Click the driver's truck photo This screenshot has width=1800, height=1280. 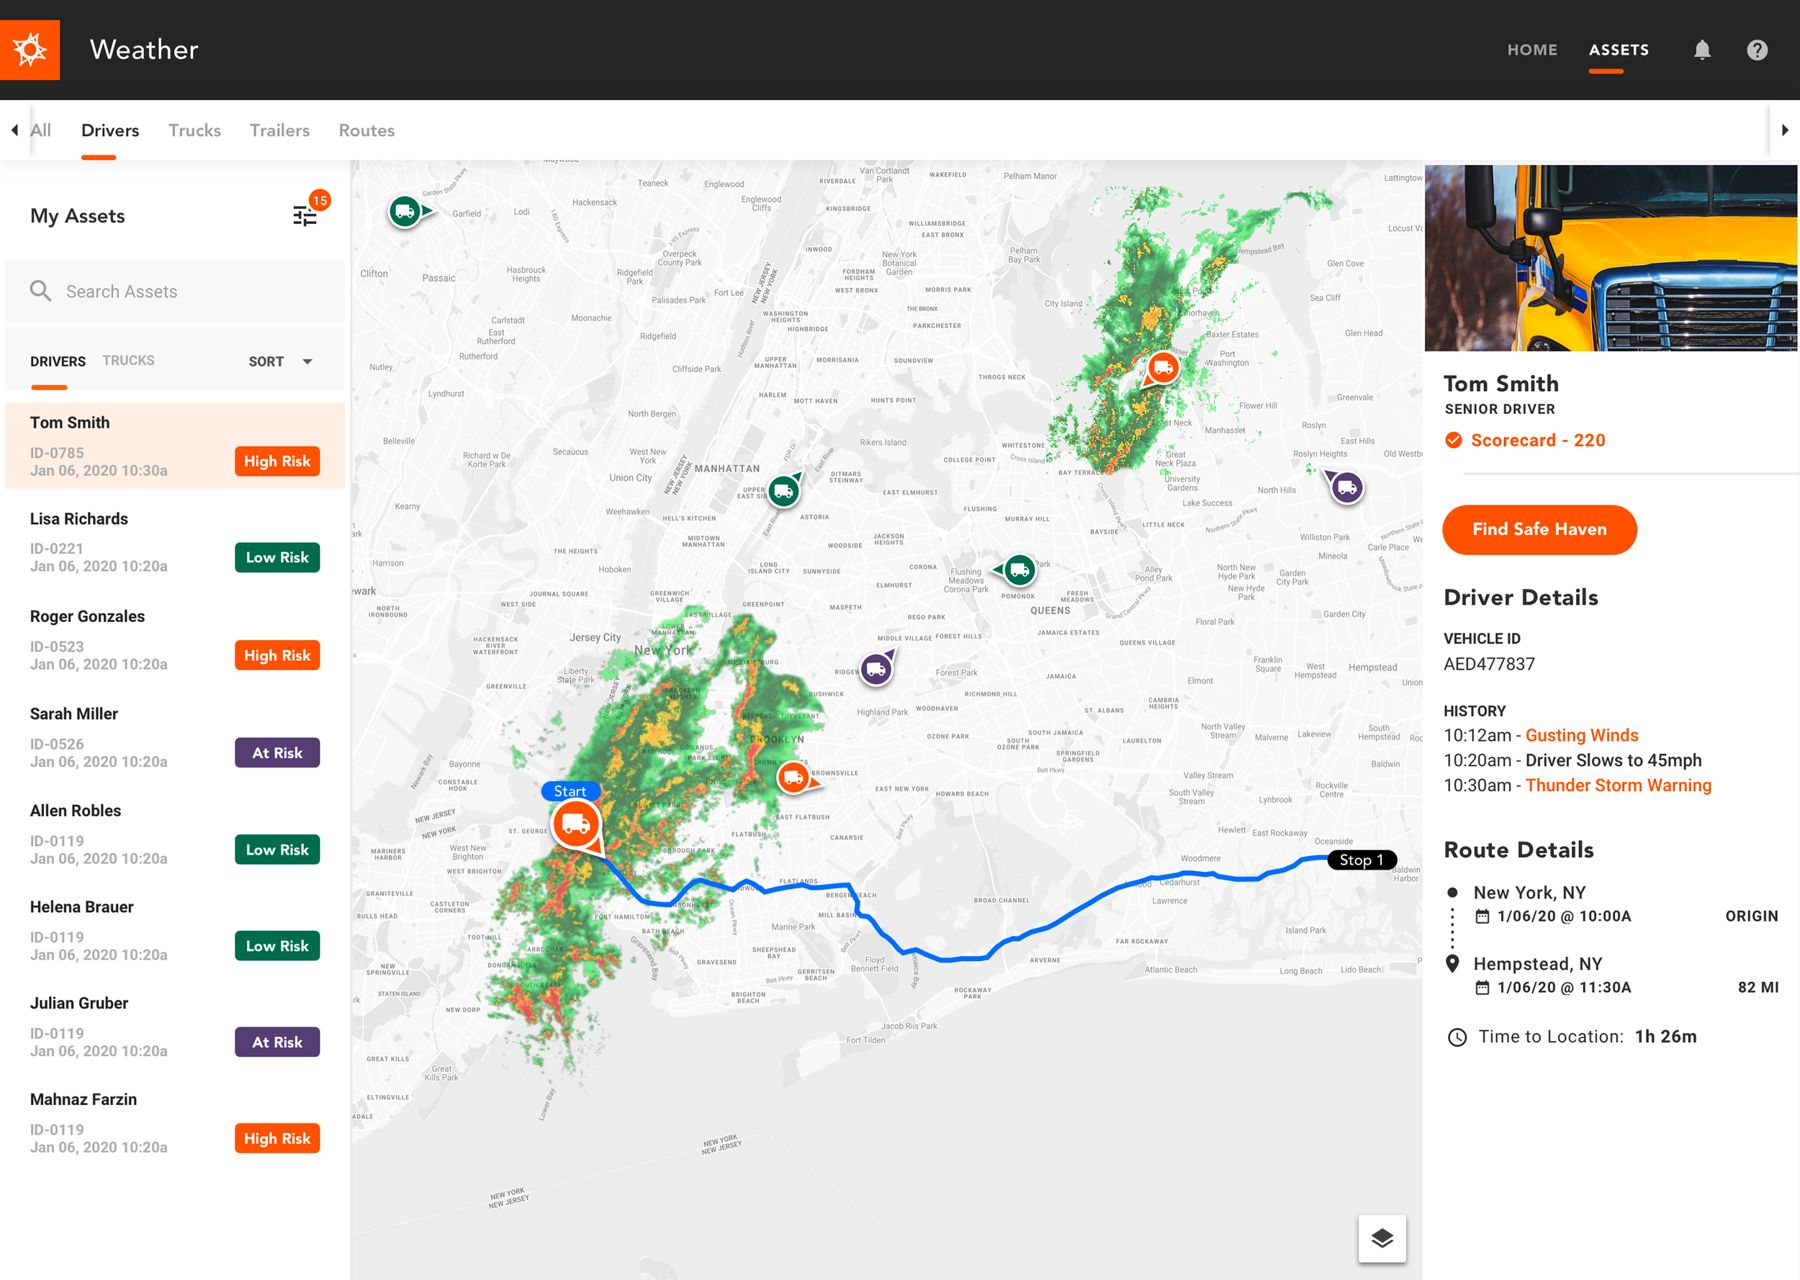[x=1611, y=258]
